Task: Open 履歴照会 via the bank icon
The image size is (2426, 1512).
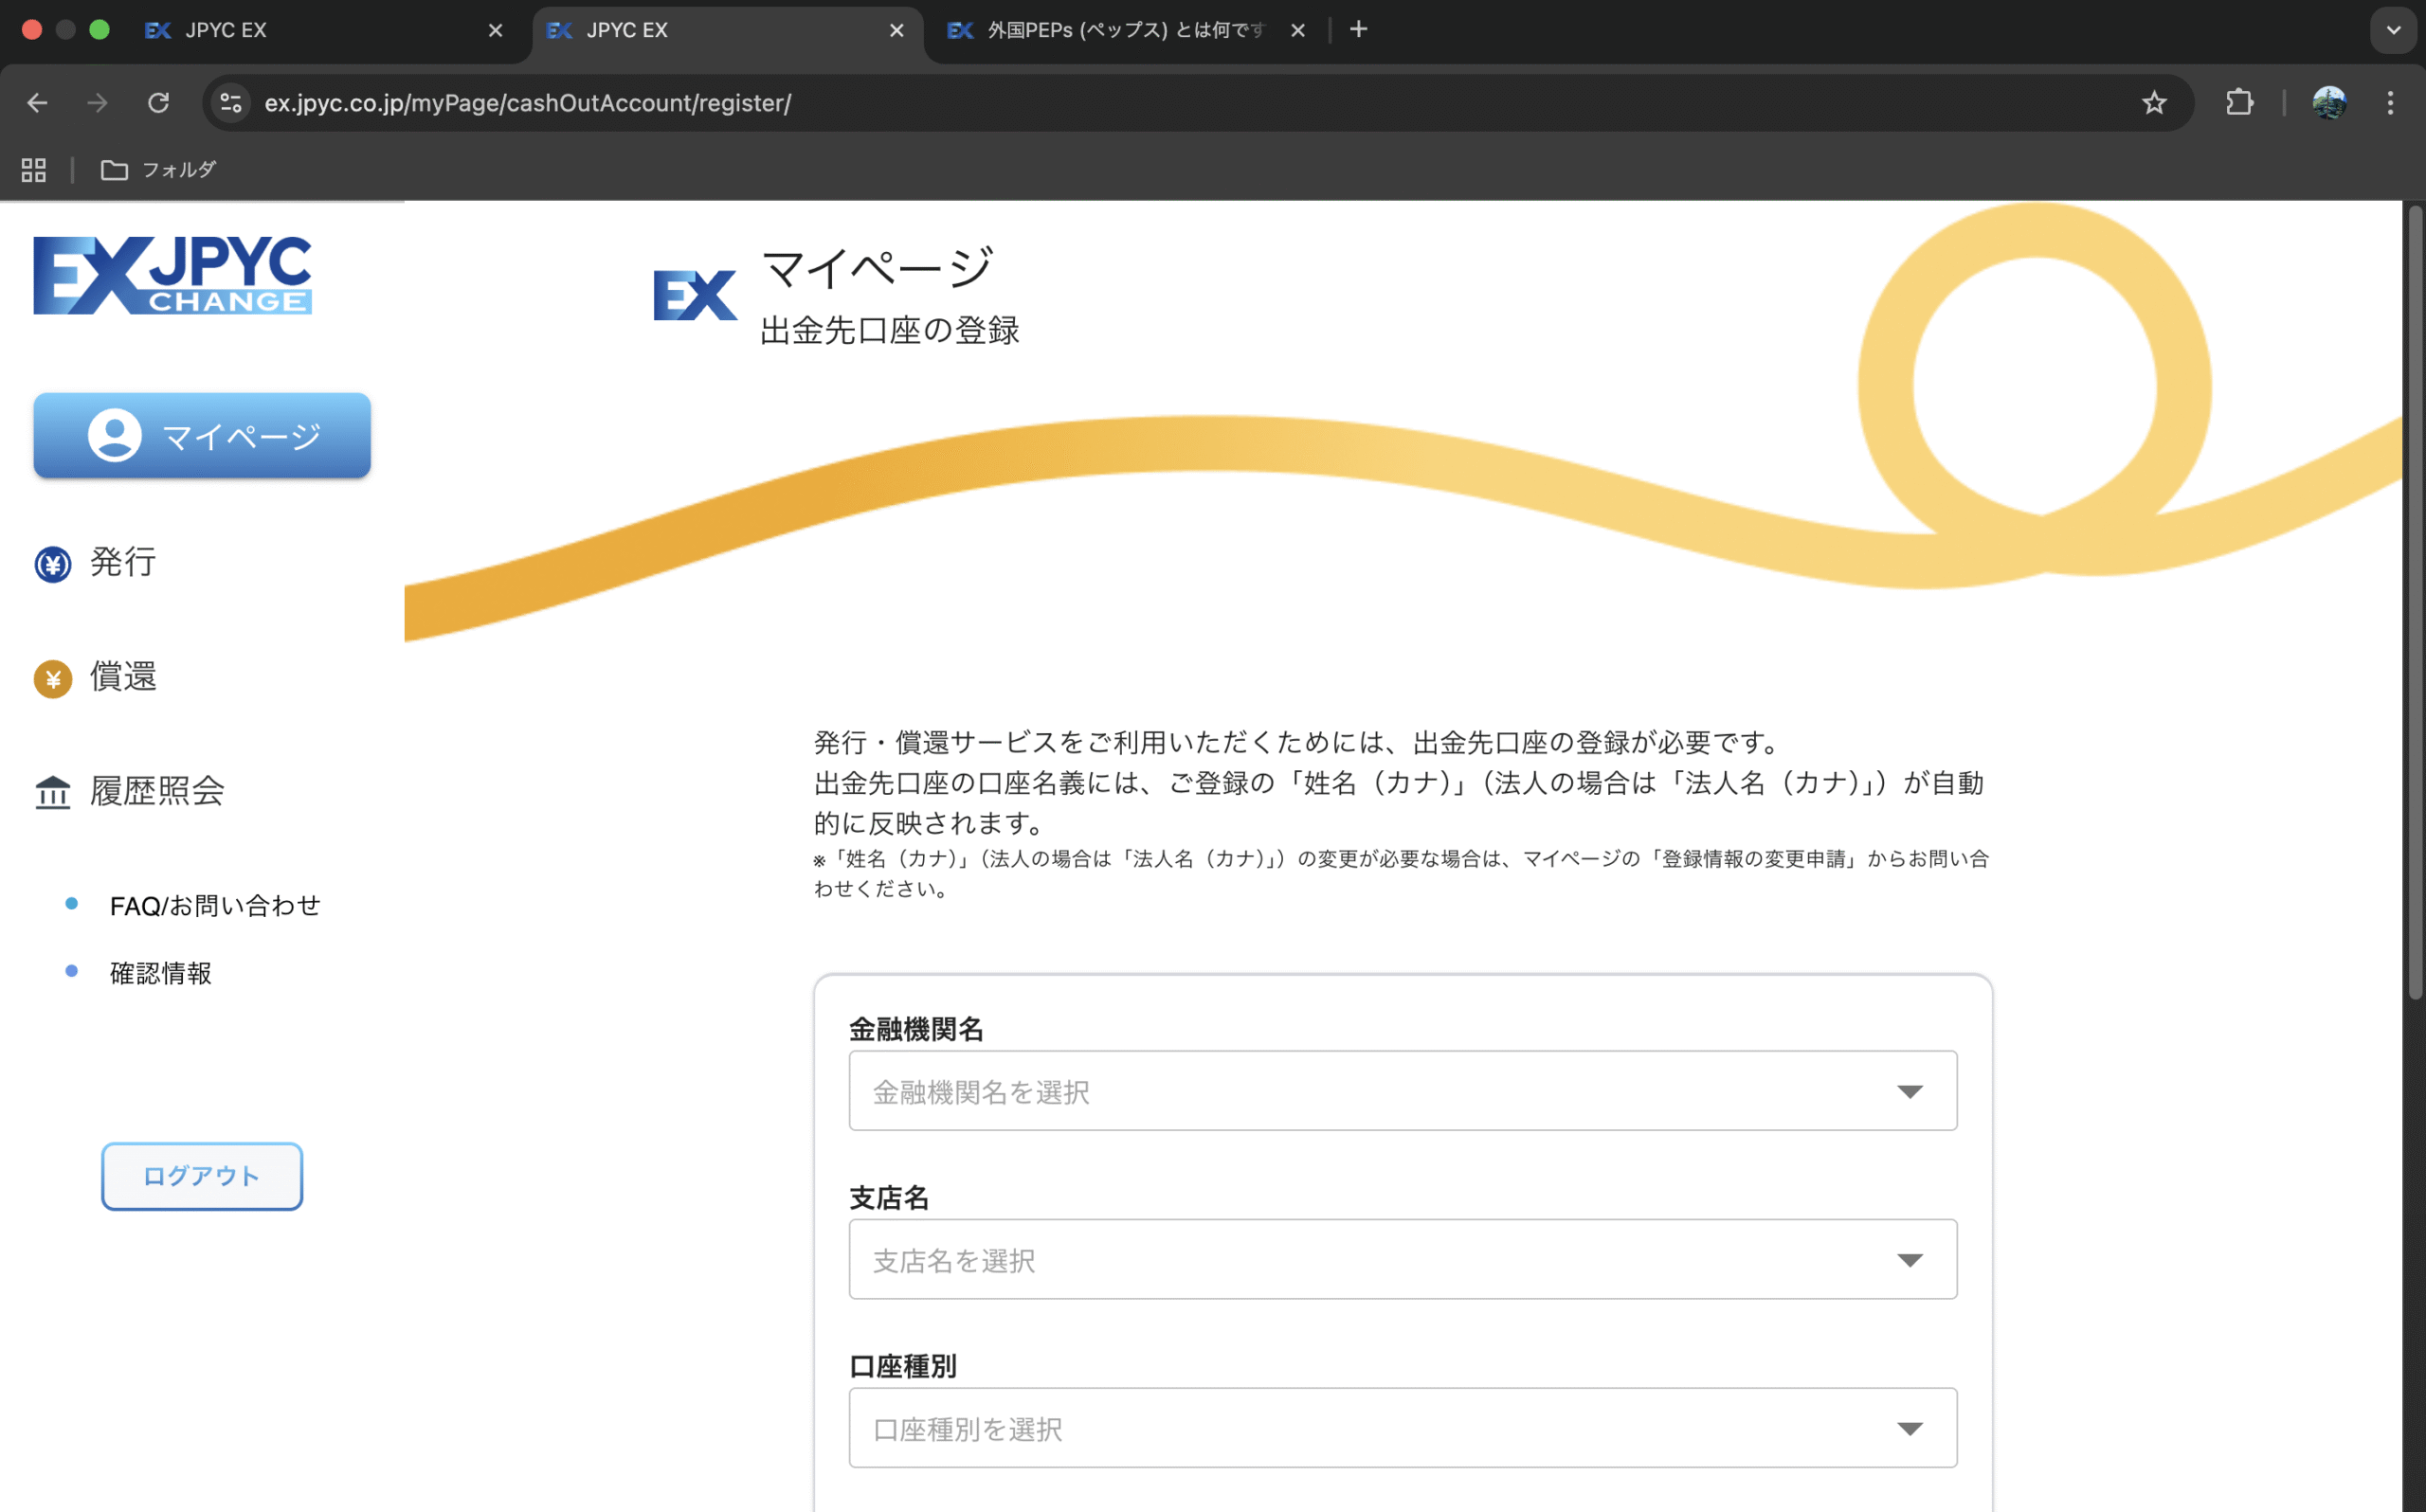Action: pyautogui.click(x=52, y=791)
